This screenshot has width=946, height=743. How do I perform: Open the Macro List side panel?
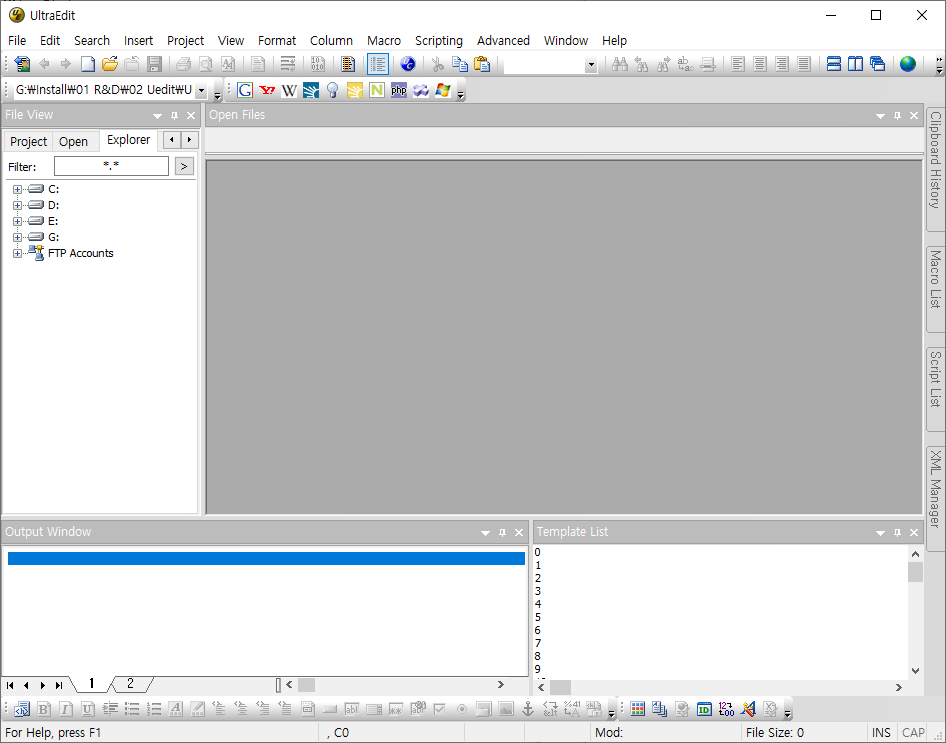(x=935, y=288)
